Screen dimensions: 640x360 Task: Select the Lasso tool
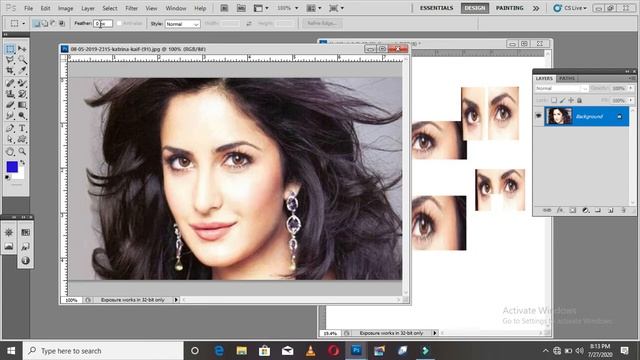(x=10, y=60)
